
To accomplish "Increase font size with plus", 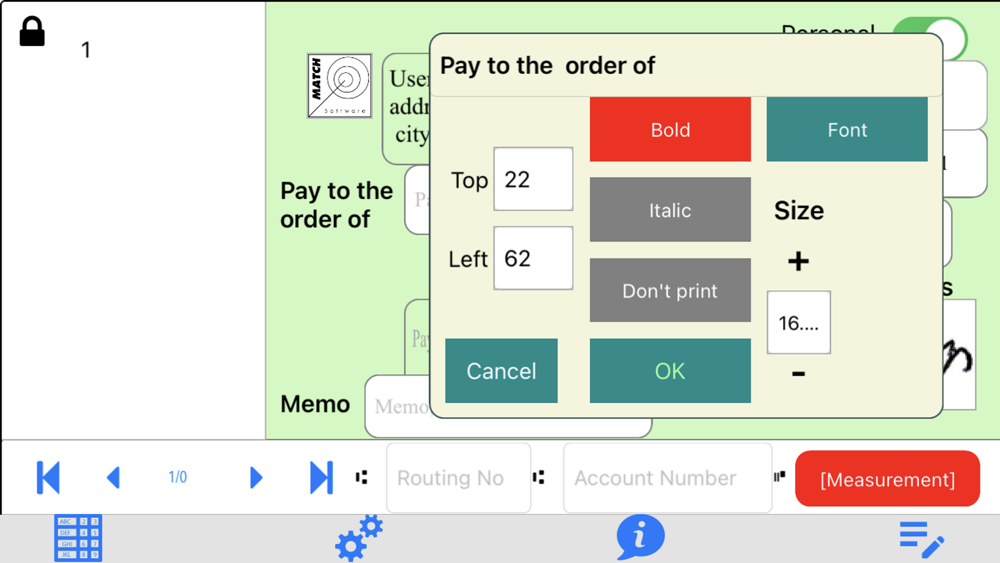I will (x=798, y=261).
